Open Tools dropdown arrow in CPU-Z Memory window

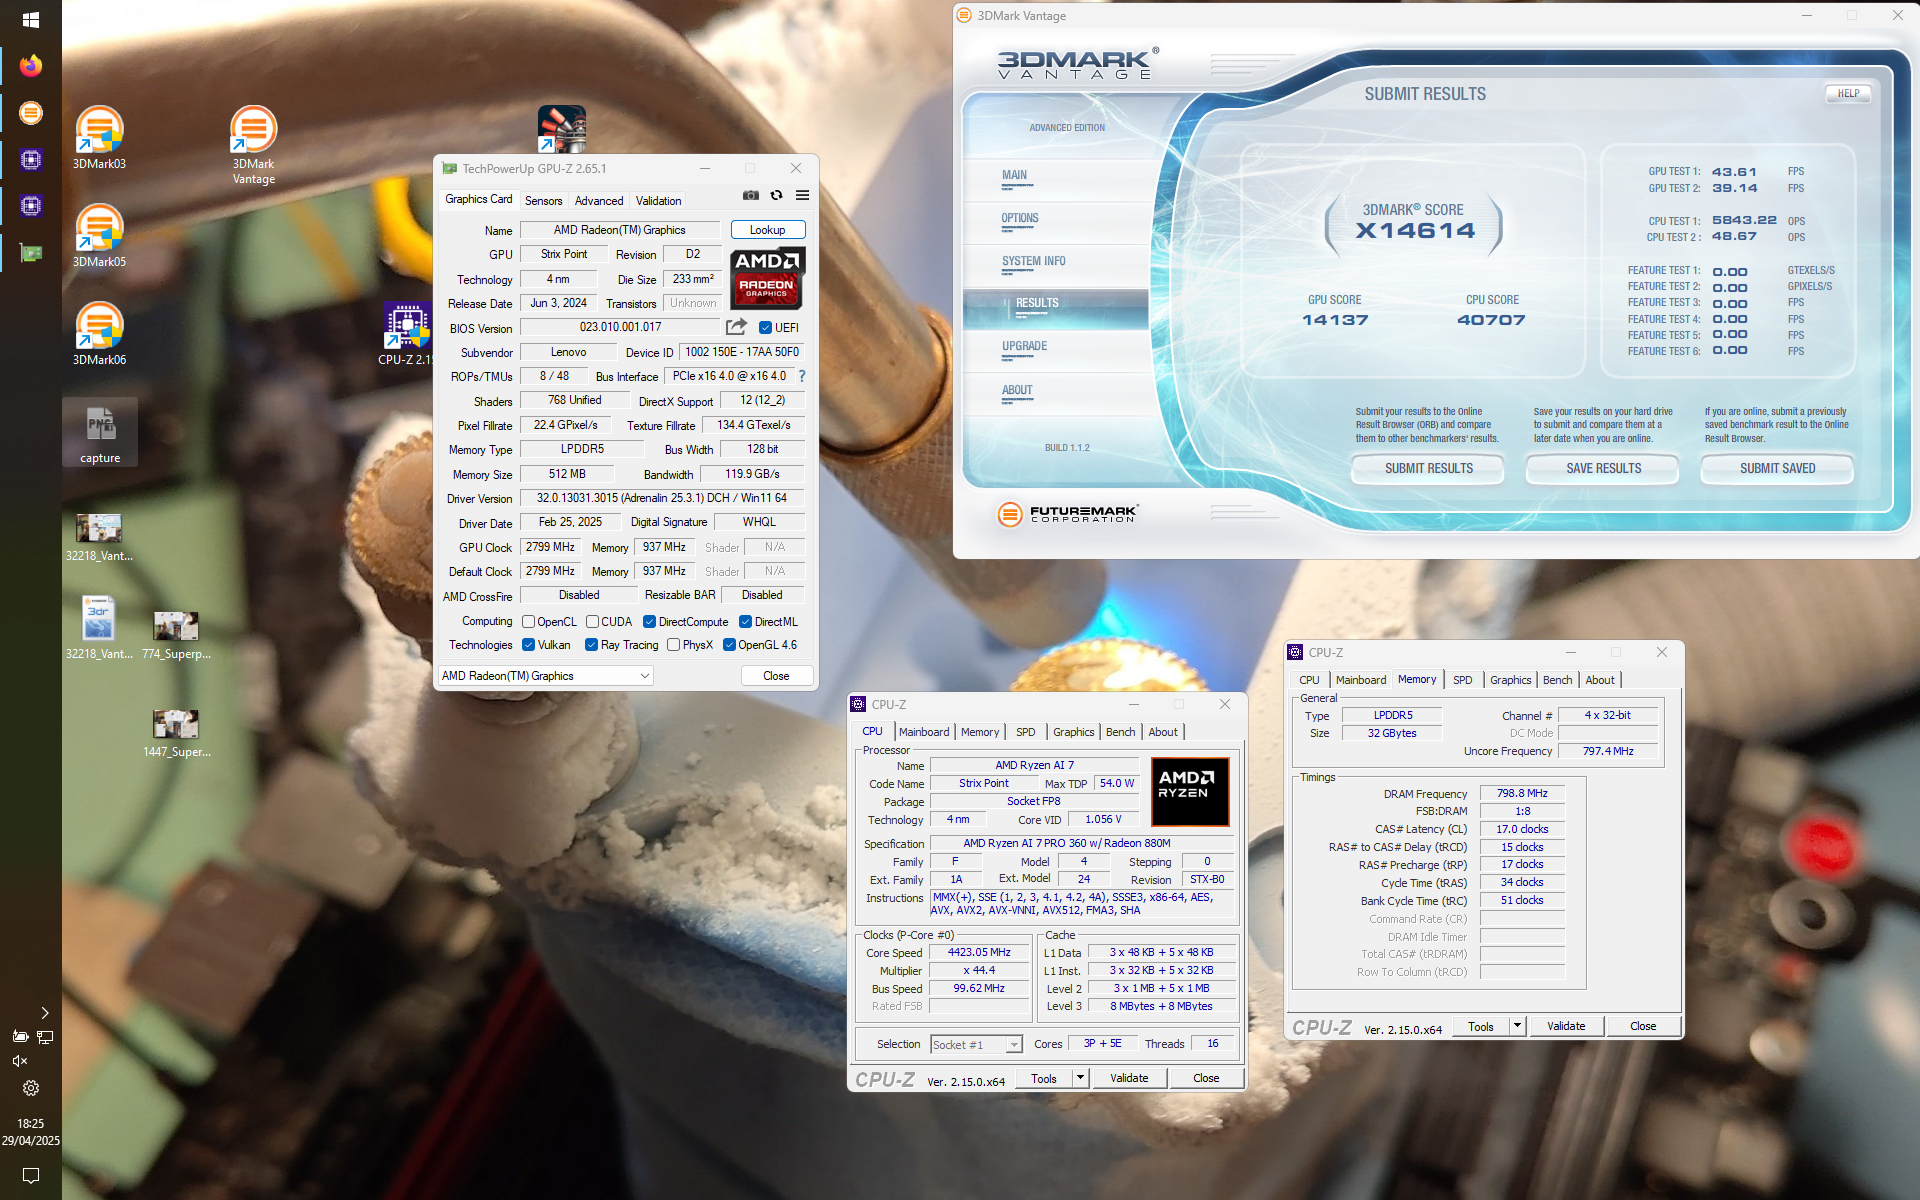pyautogui.click(x=1517, y=1026)
